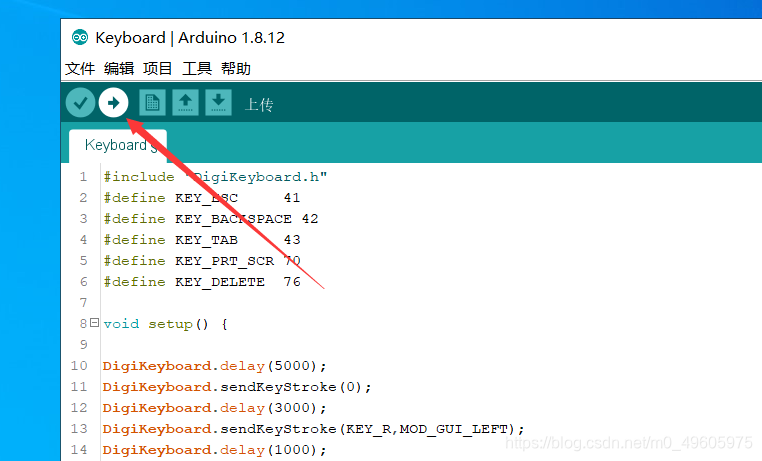Click the Arduino logo in title bar
This screenshot has width=762, height=461.
(80, 37)
